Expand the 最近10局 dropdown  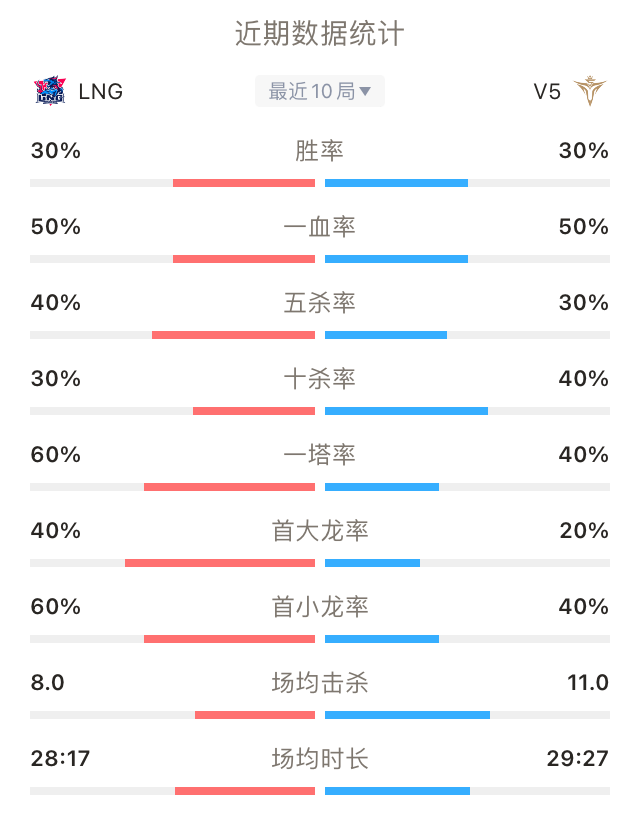pyautogui.click(x=320, y=91)
